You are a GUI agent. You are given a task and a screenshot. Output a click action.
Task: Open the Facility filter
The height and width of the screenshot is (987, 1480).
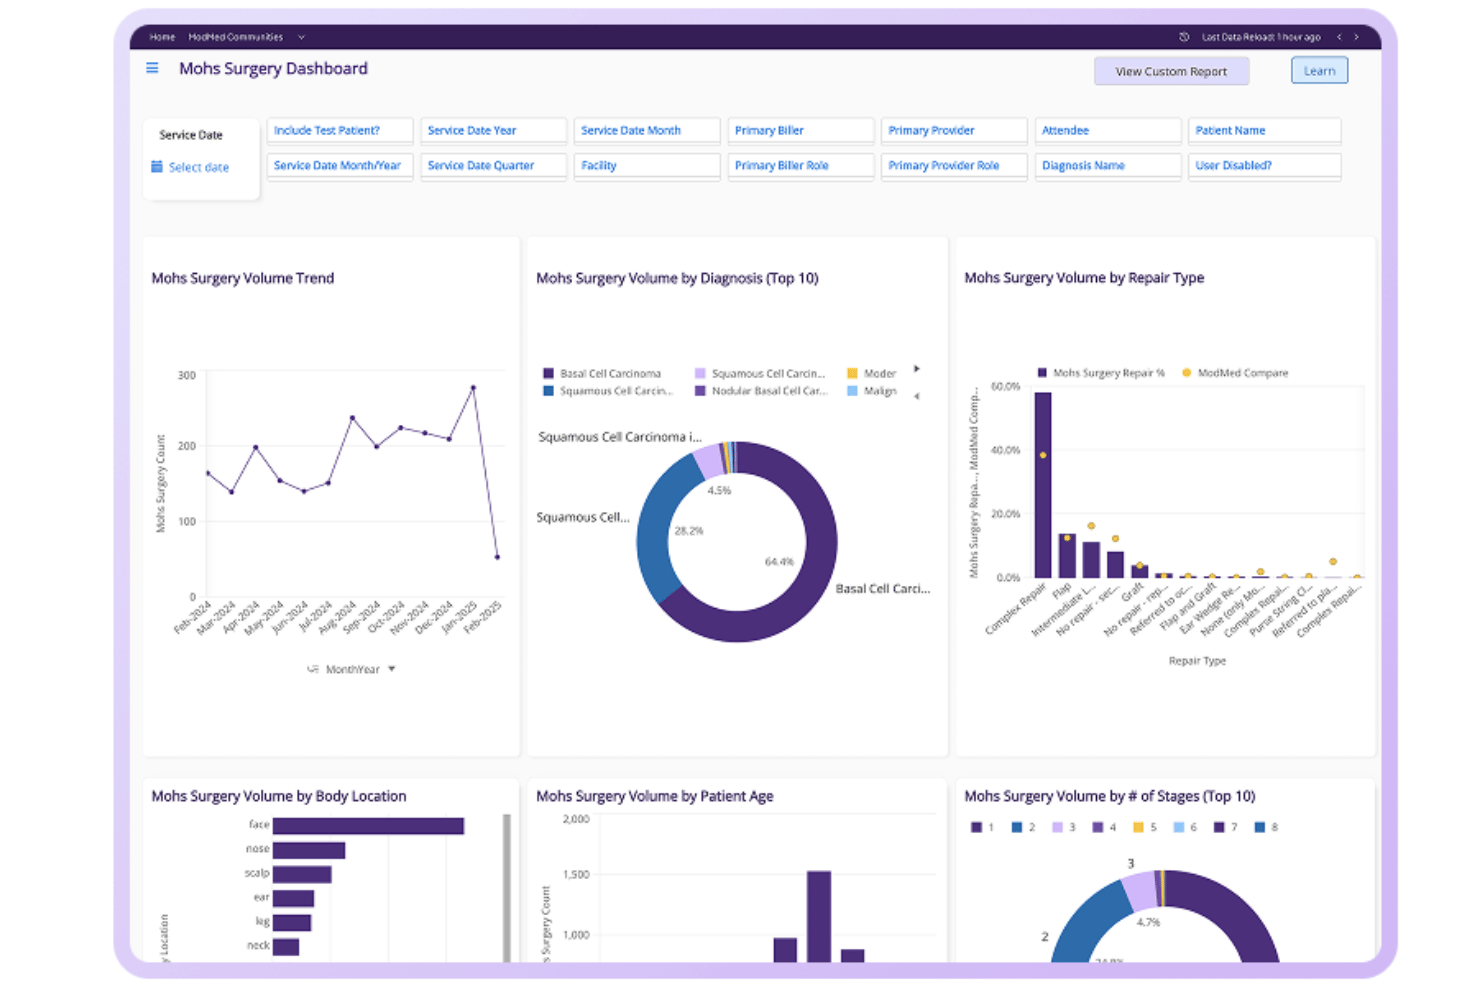pos(647,166)
